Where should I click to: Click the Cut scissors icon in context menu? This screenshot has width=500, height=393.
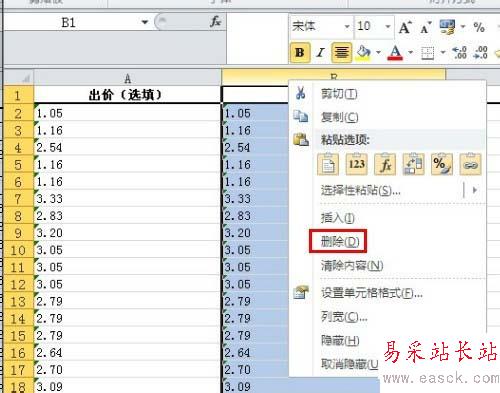coord(300,93)
